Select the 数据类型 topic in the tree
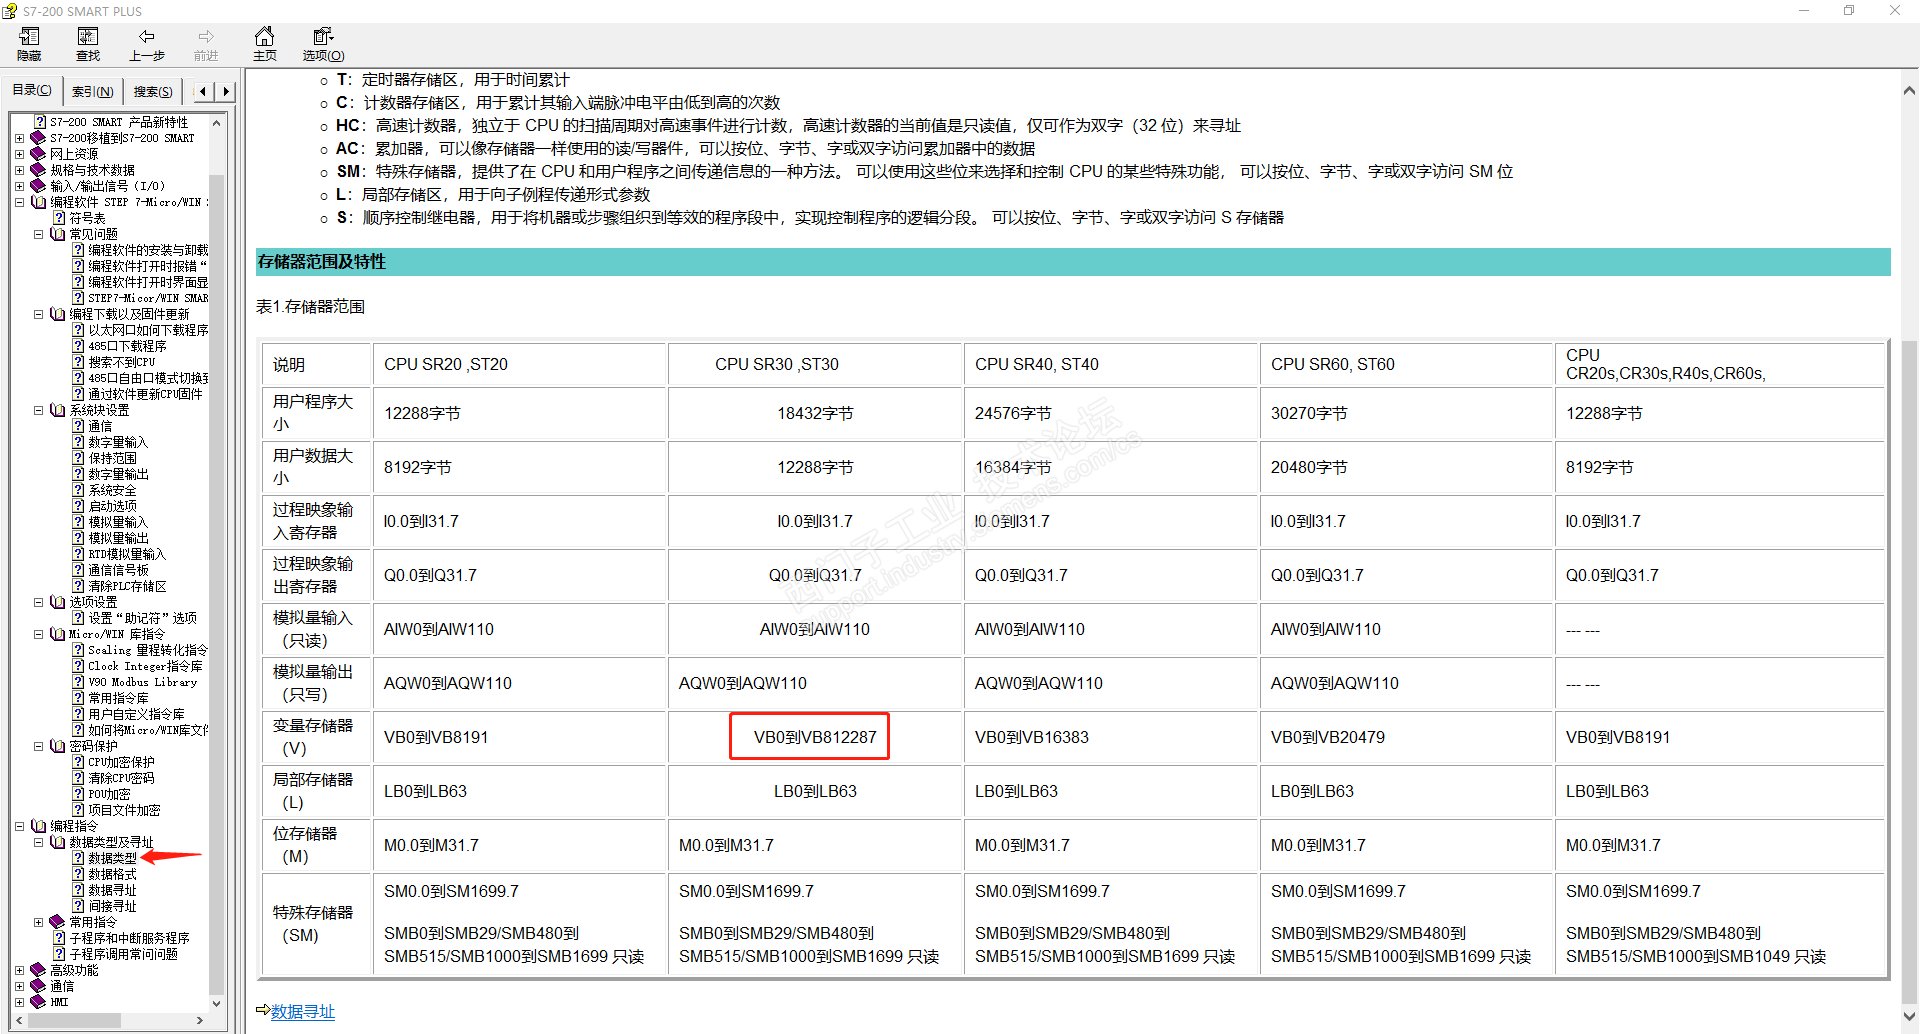 [x=112, y=858]
